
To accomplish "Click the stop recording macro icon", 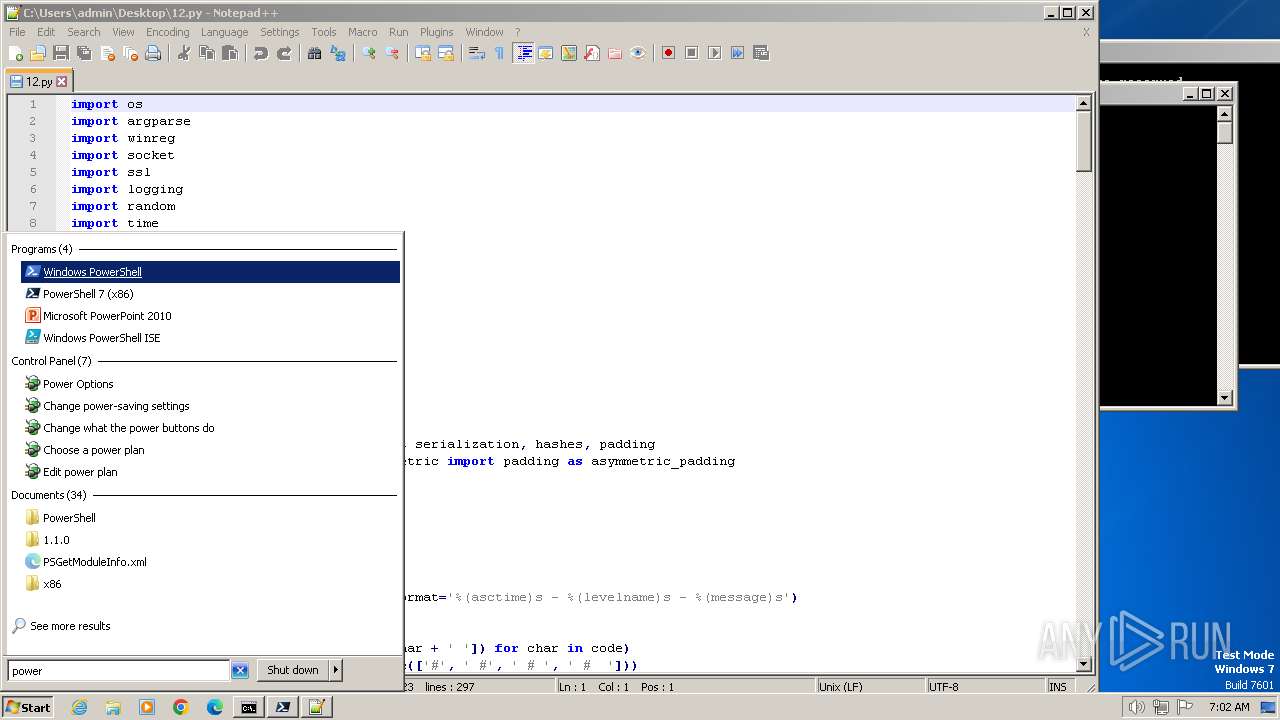I will point(692,53).
